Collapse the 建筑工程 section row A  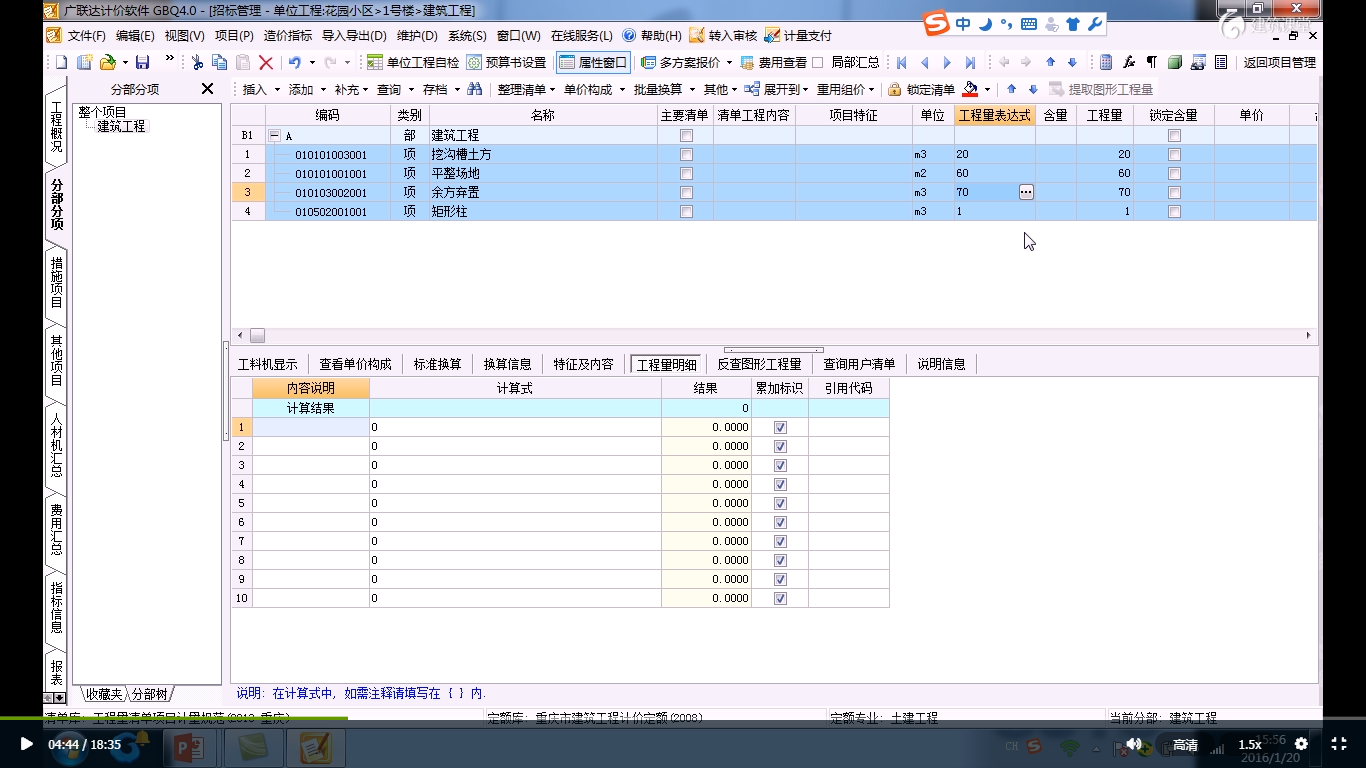point(276,135)
